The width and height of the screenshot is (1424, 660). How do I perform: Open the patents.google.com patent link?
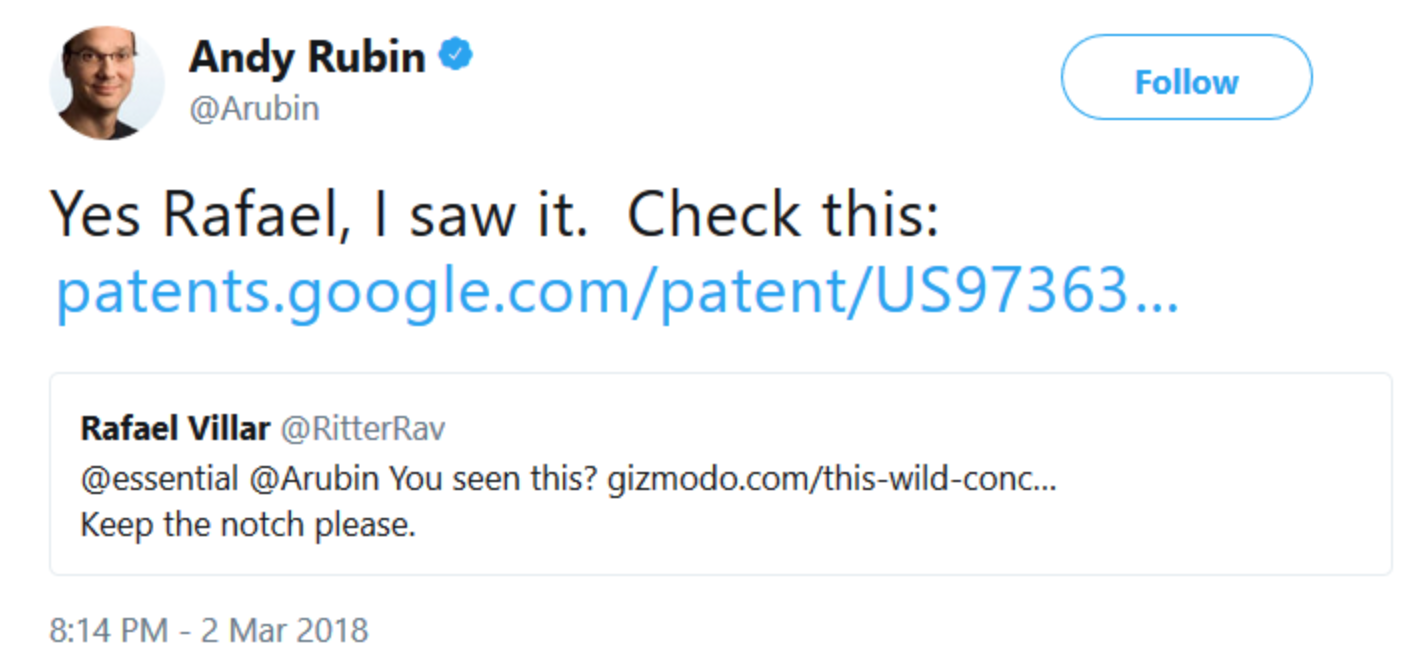pos(617,292)
